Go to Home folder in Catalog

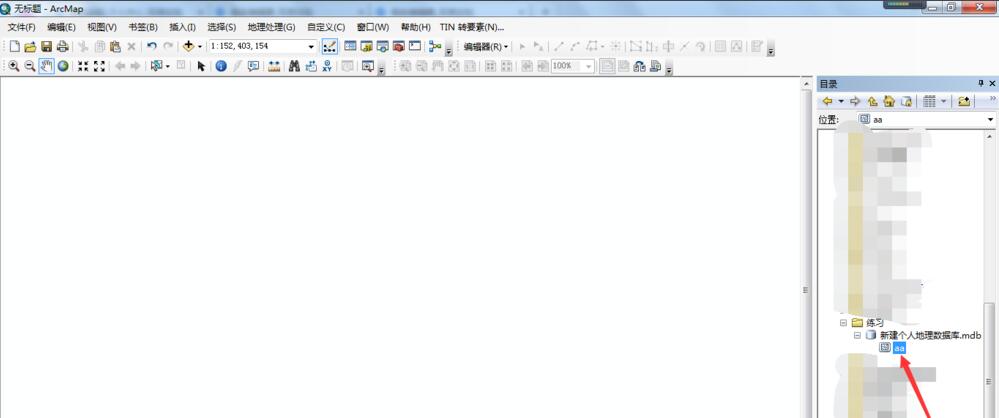coord(889,101)
